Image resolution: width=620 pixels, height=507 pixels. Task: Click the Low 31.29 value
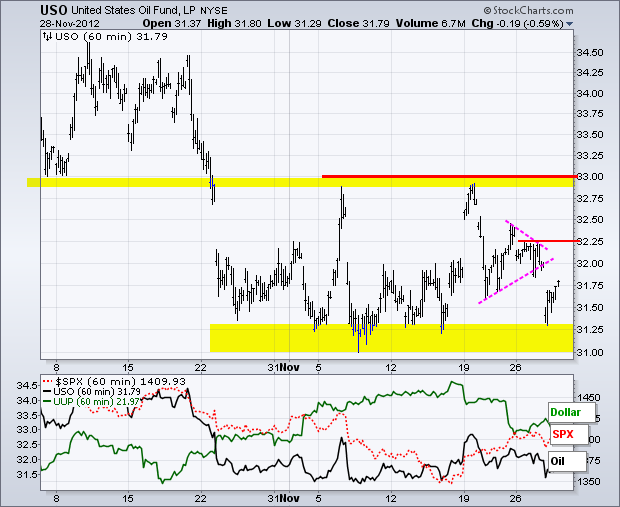(x=294, y=24)
